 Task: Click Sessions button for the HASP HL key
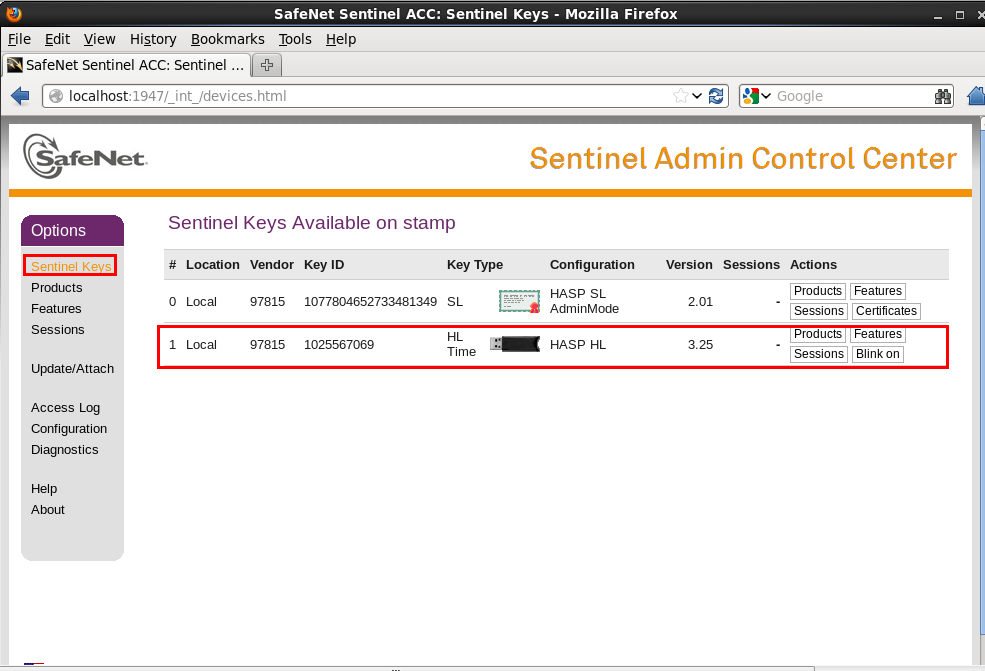coord(819,354)
